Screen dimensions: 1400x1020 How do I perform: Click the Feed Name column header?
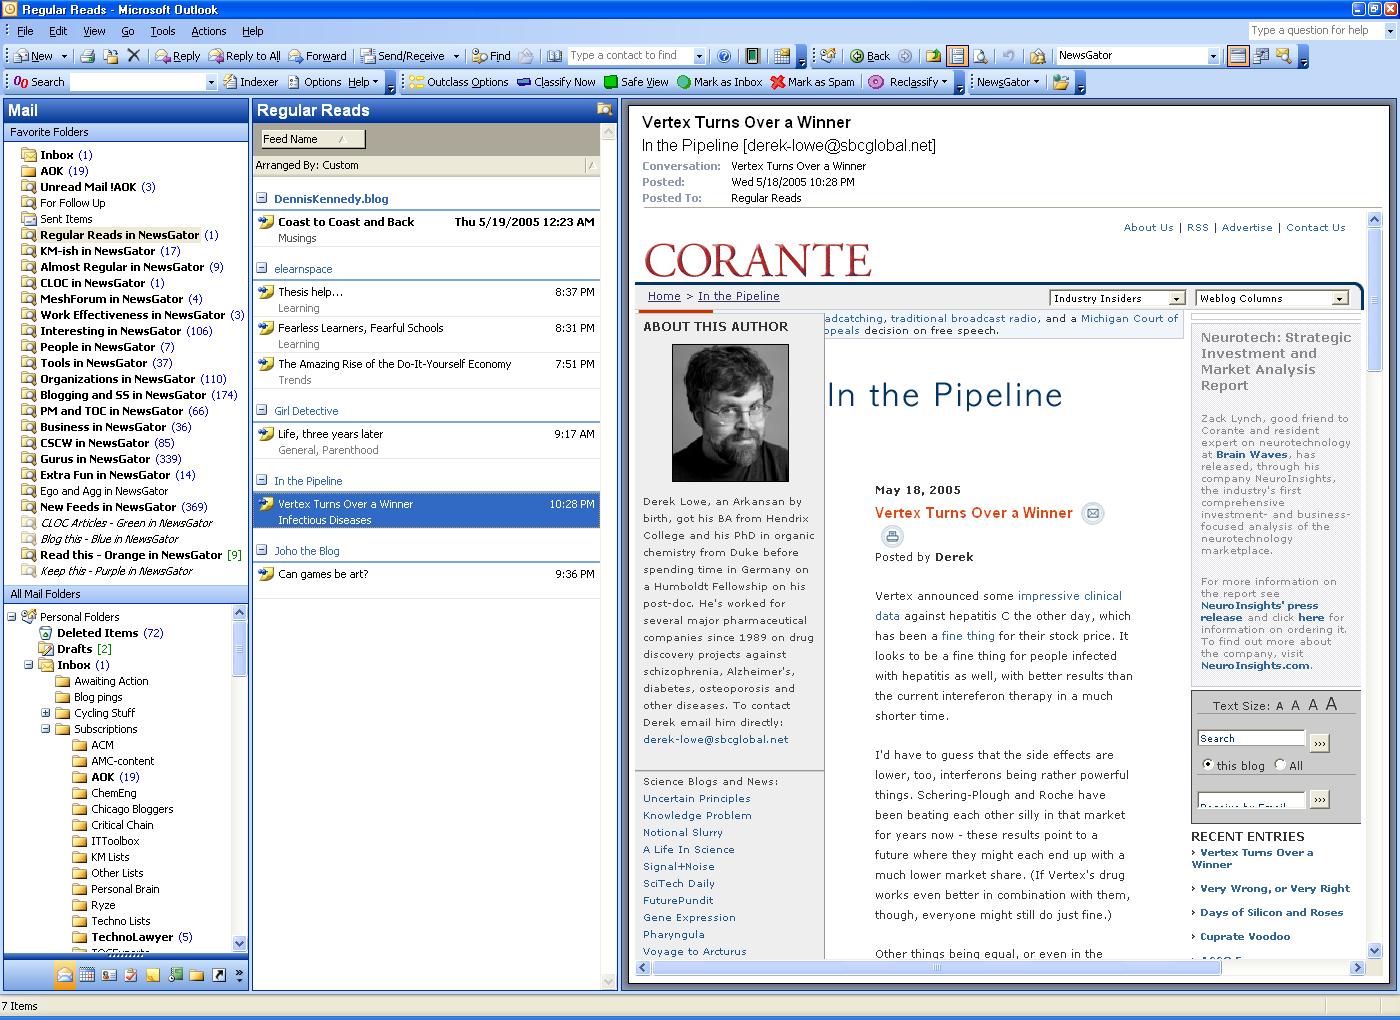(312, 139)
